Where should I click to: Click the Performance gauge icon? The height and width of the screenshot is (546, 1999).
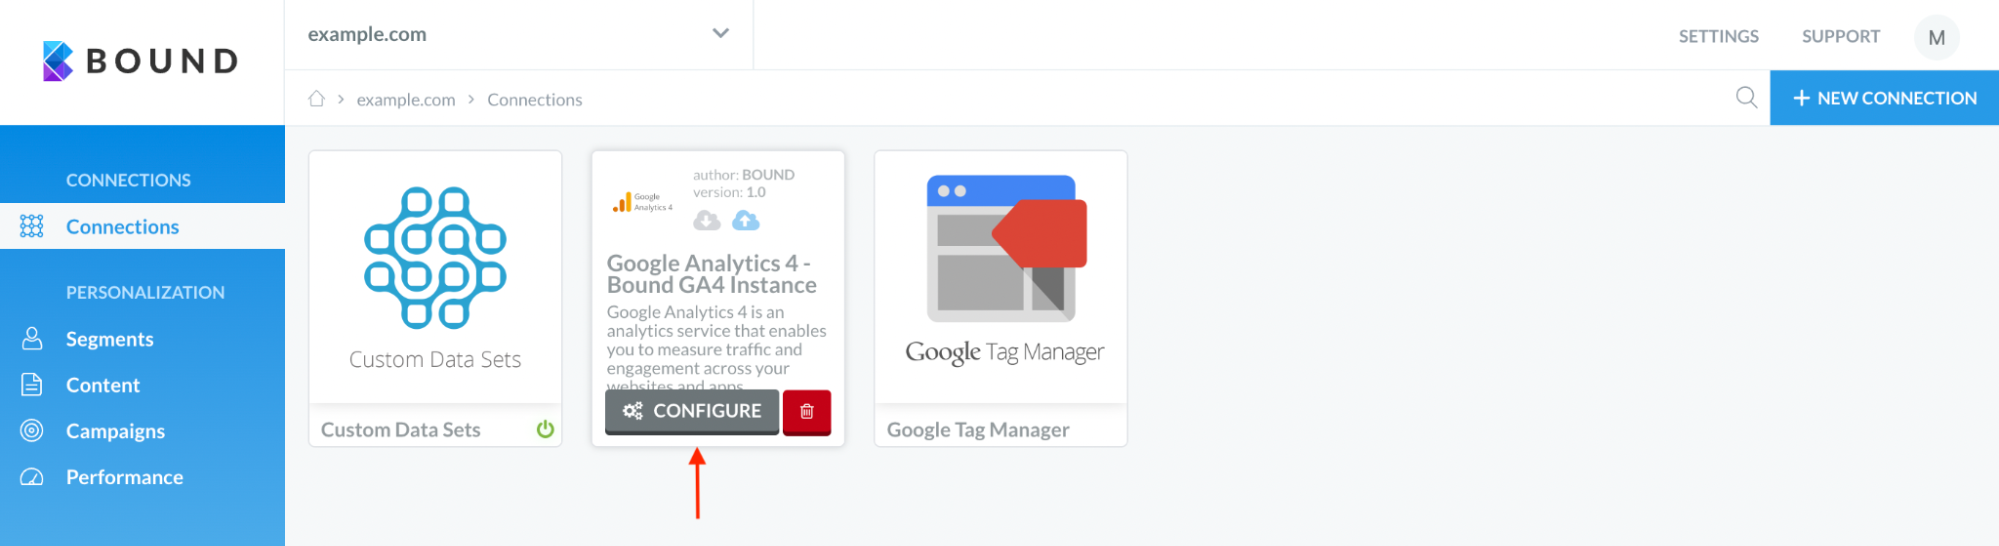[x=32, y=476]
